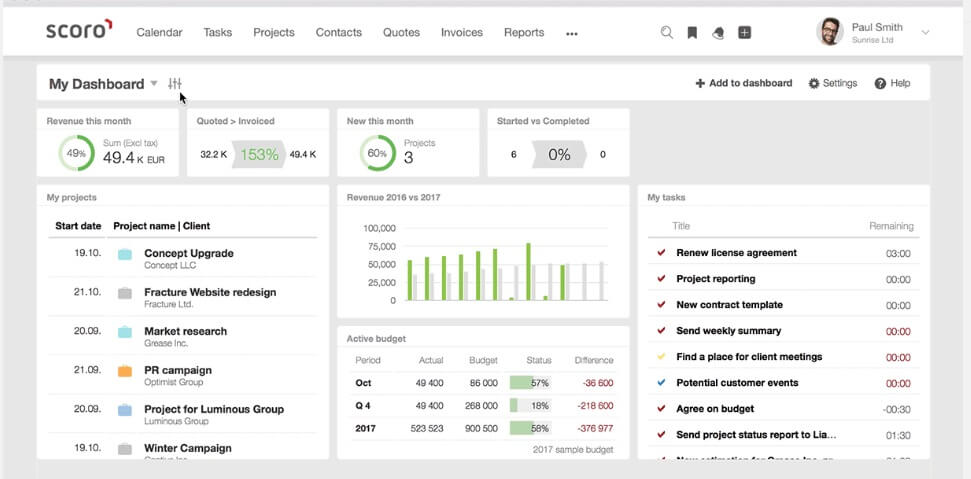Click the 60% new projects progress ring
Screen dimensions: 971x479
click(x=377, y=153)
